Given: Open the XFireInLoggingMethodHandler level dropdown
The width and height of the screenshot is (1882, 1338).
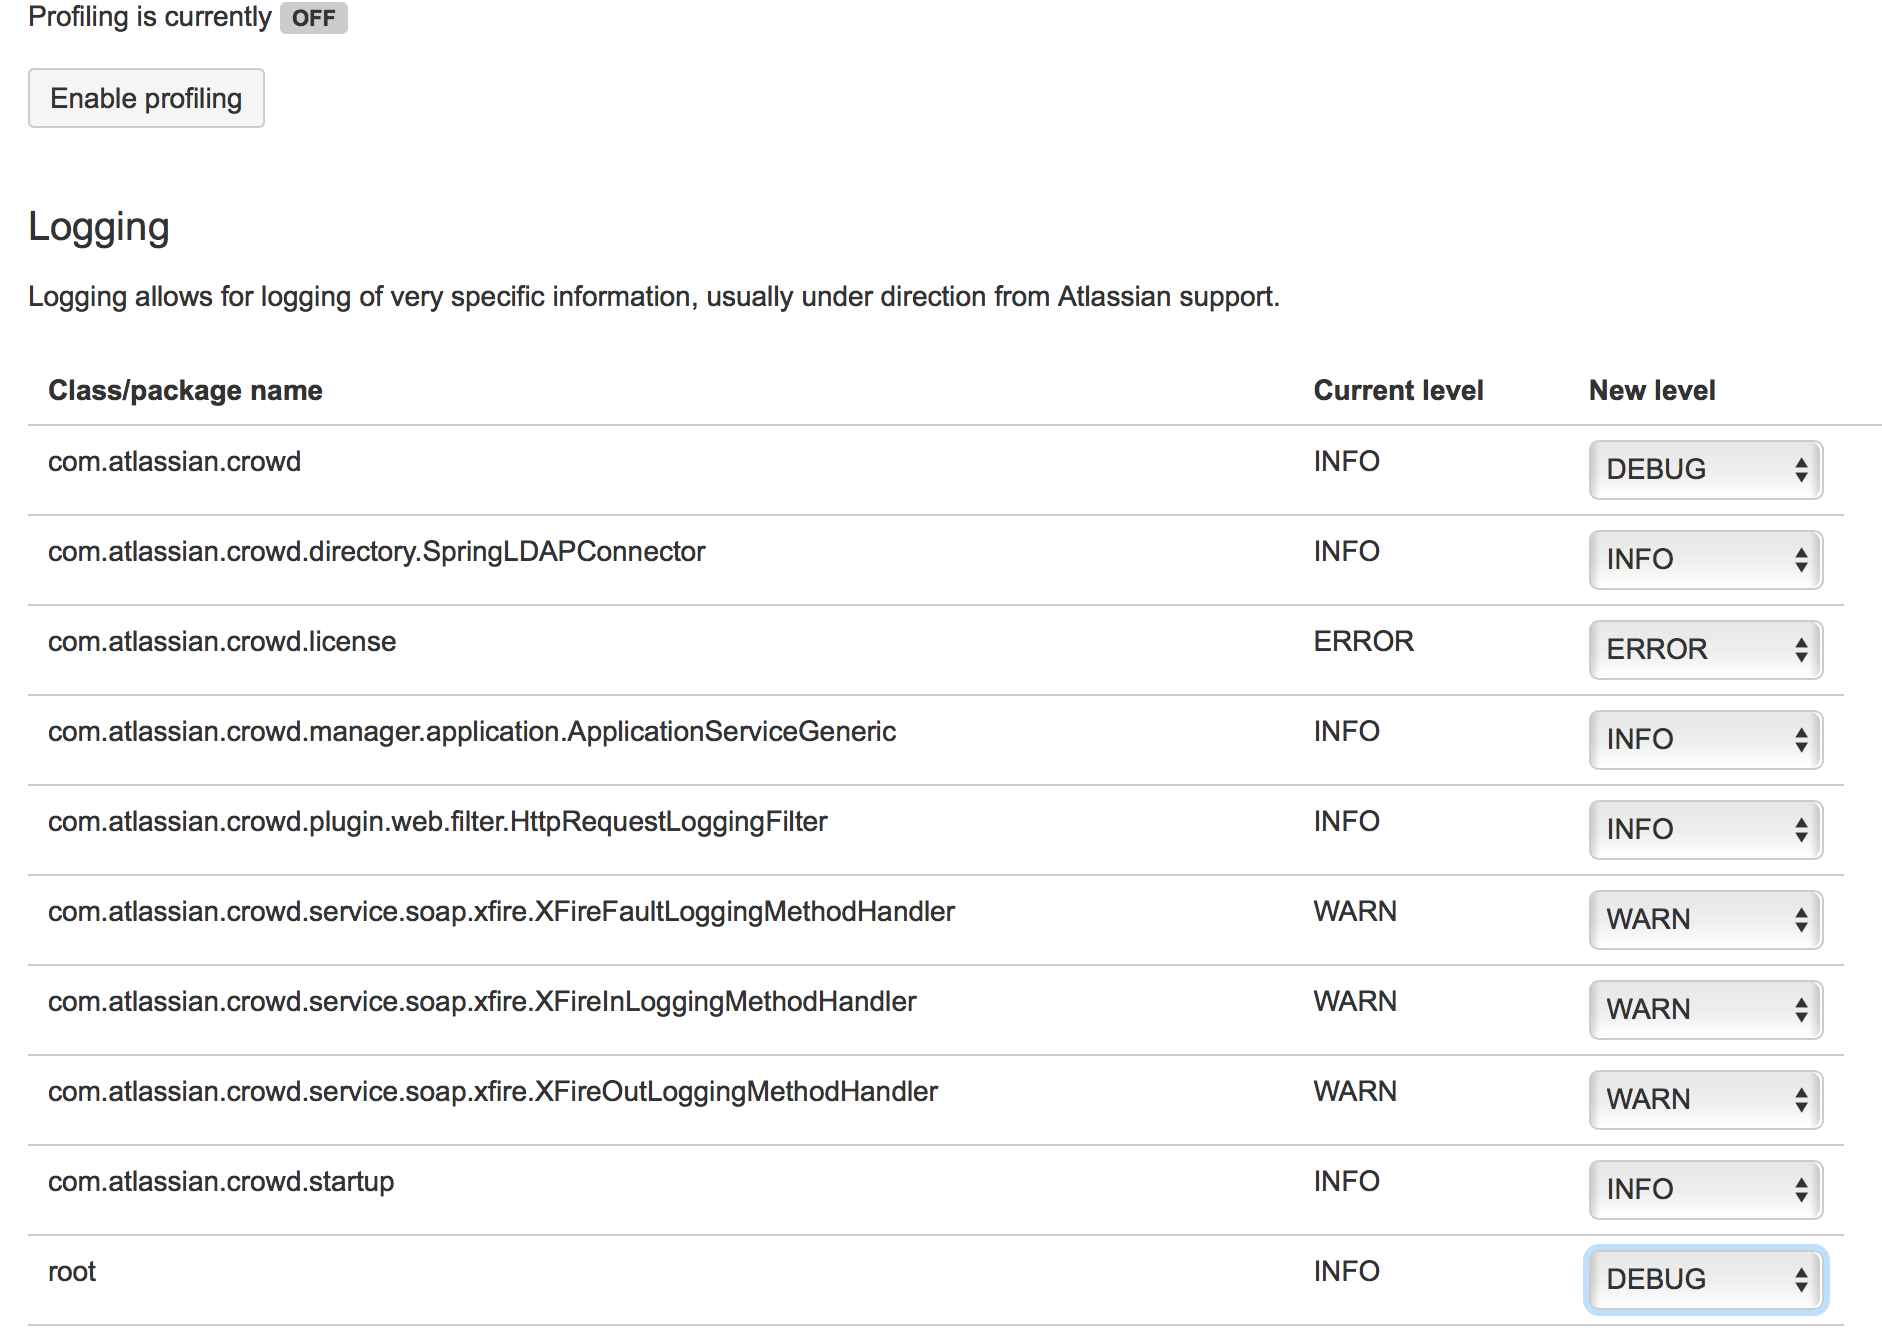Looking at the screenshot, I should coord(1705,1009).
